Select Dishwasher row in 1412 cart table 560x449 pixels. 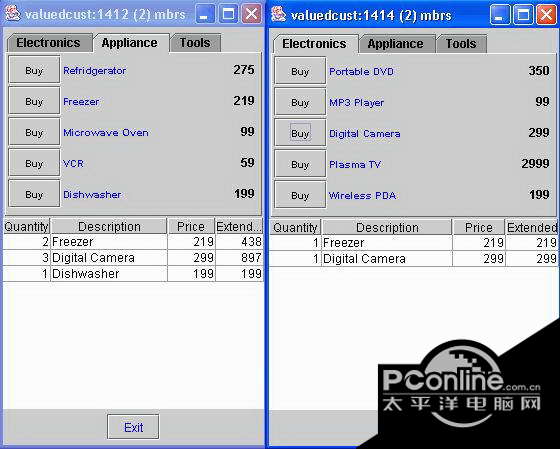tap(133, 274)
